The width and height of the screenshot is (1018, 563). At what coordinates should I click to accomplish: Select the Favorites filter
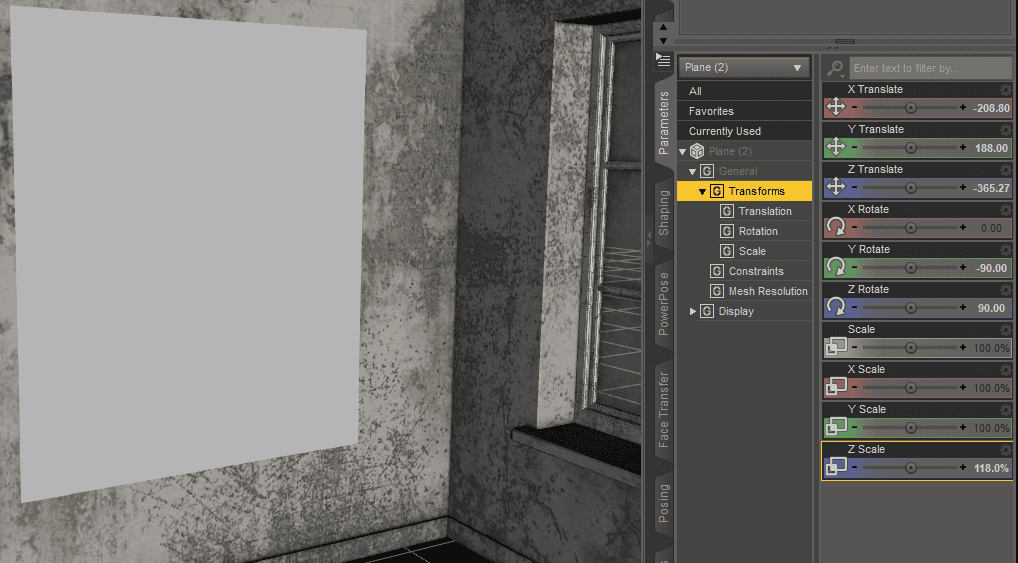click(744, 111)
